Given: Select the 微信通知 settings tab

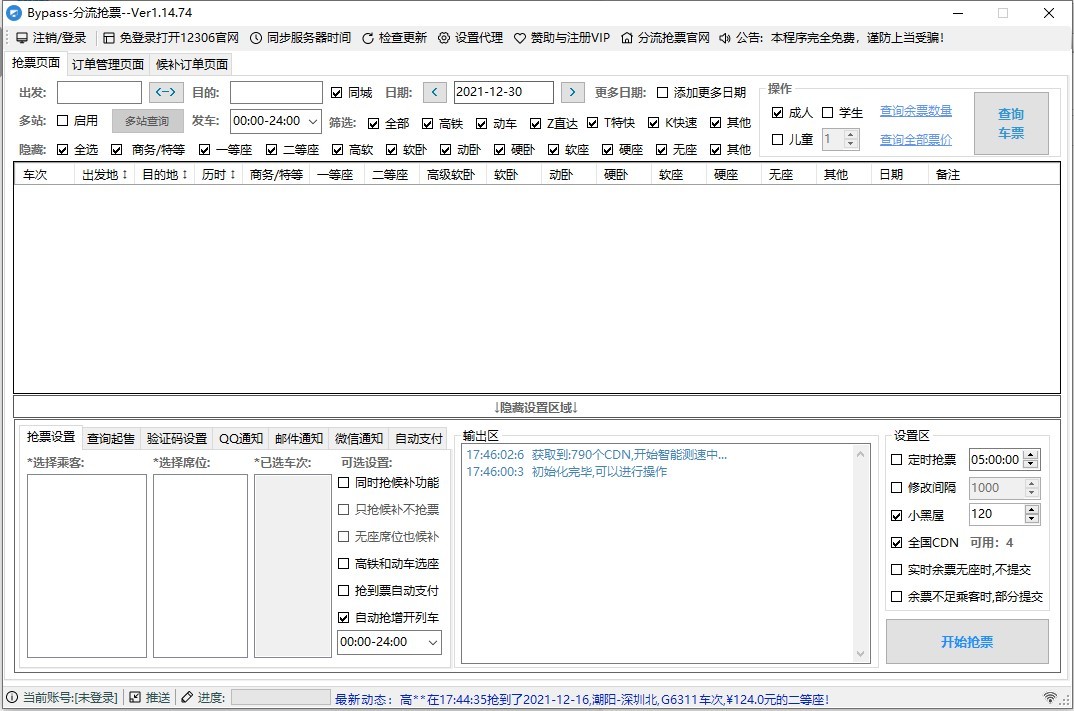Looking at the screenshot, I should click(x=358, y=437).
